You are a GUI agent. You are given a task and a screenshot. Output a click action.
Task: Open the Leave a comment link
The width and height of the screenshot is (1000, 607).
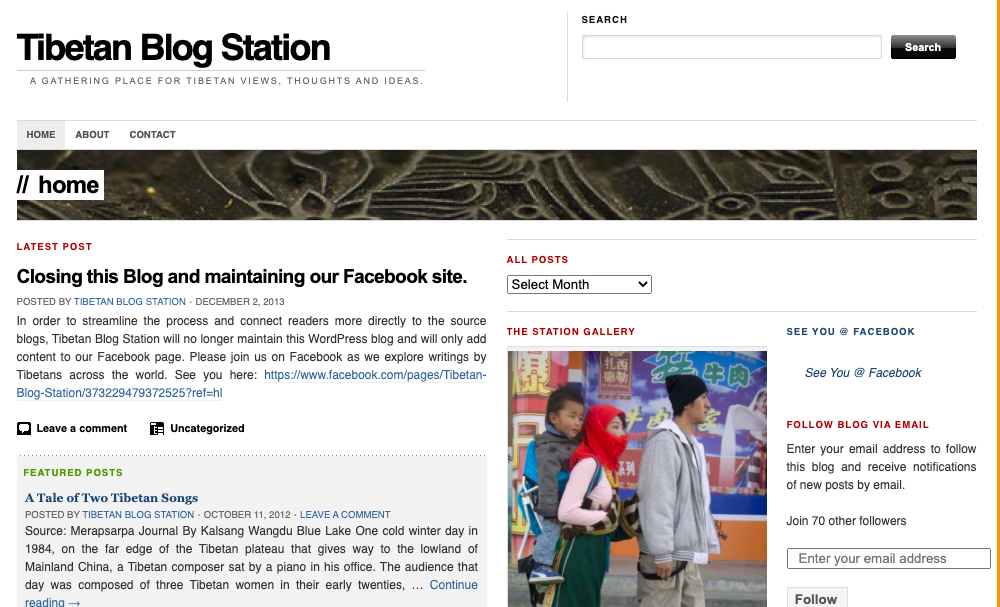(x=82, y=428)
